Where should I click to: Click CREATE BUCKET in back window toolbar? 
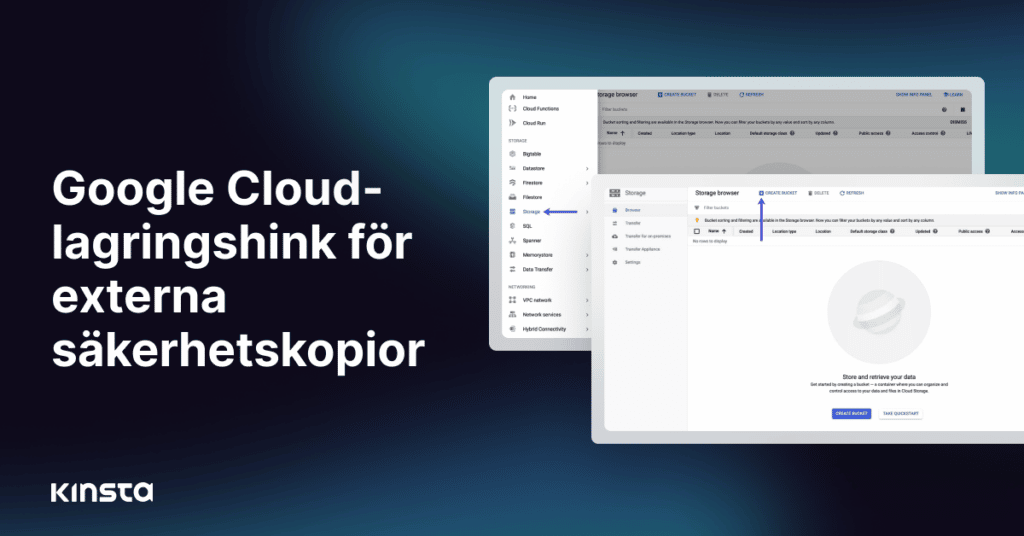pyautogui.click(x=677, y=95)
